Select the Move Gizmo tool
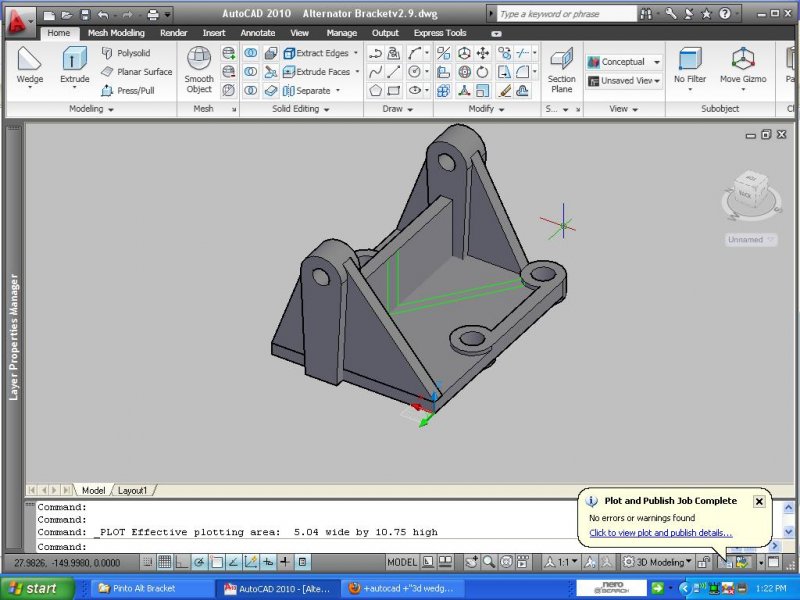Screen dimensions: 800x600 point(743,66)
